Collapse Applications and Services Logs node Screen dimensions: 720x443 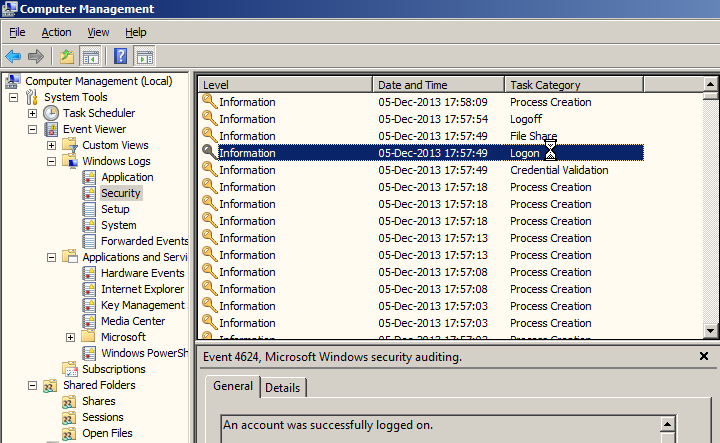pyautogui.click(x=51, y=258)
